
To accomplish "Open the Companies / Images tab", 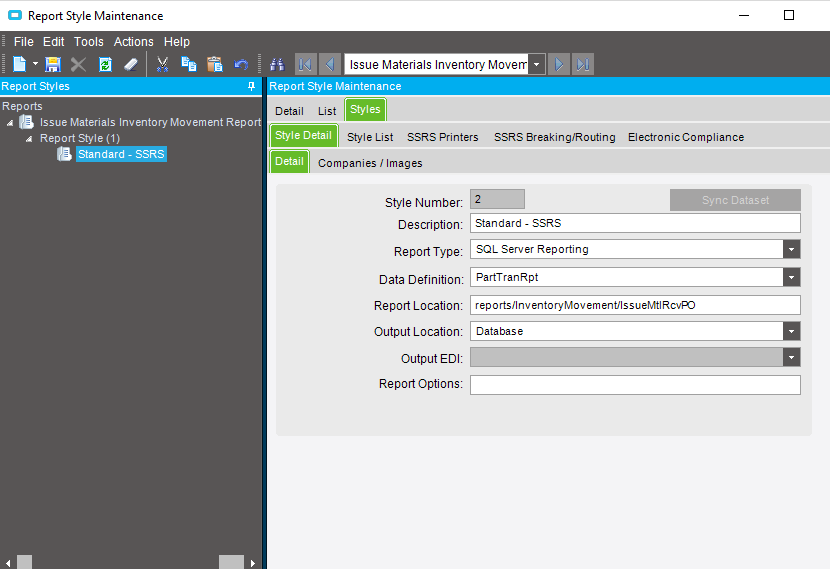I will [370, 163].
